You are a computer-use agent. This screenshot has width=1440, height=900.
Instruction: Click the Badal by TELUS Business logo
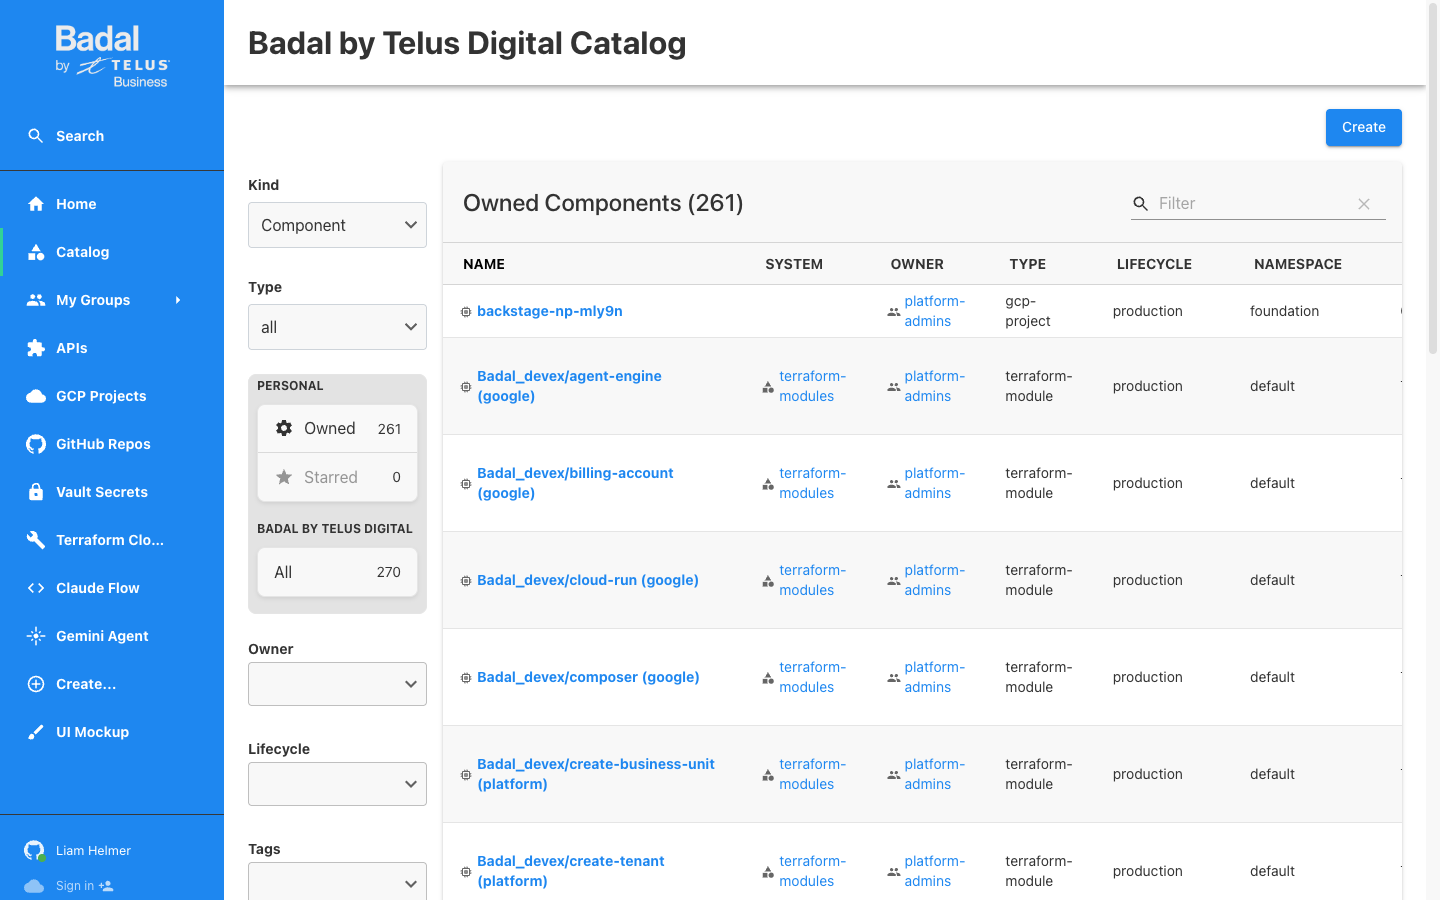point(112,57)
